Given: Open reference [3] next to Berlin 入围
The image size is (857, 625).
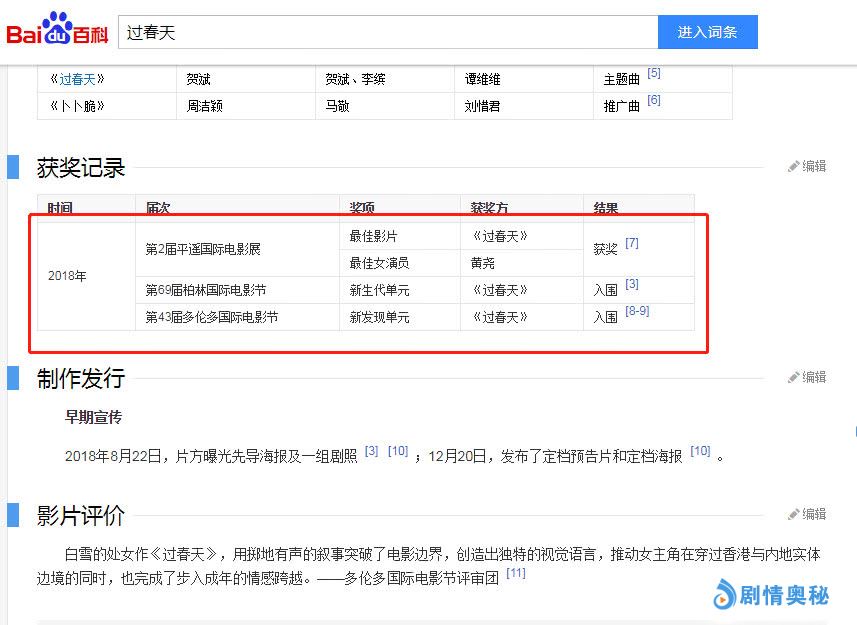Looking at the screenshot, I should click(x=631, y=285).
